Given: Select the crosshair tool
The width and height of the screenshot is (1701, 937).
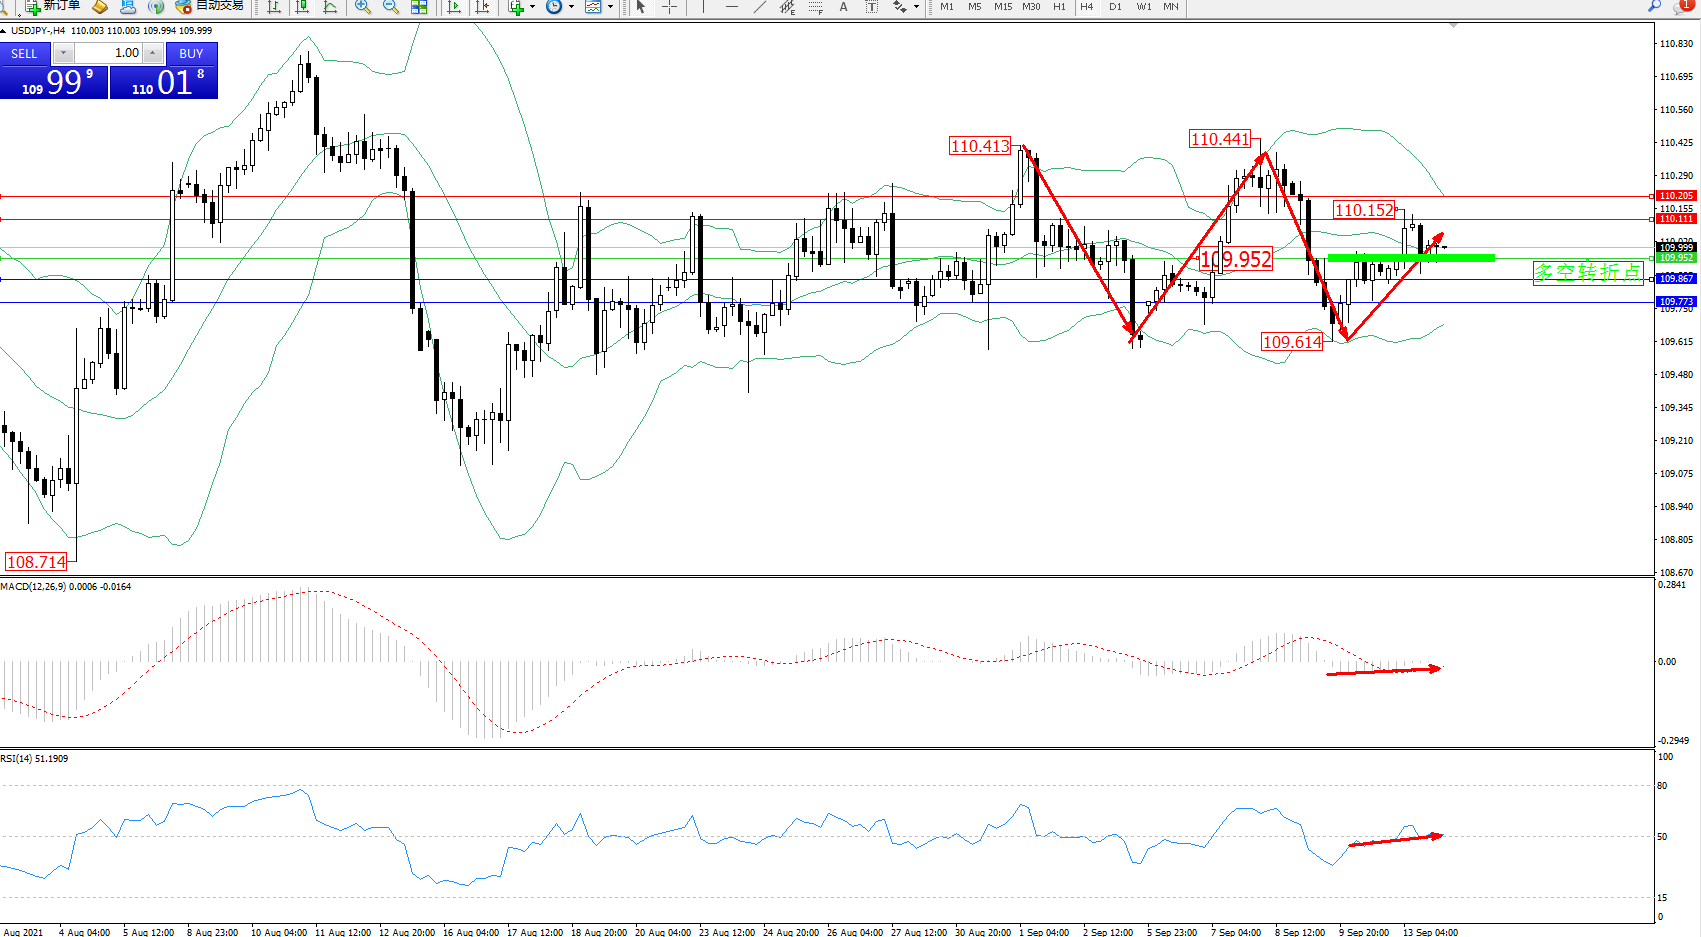Looking at the screenshot, I should (669, 7).
